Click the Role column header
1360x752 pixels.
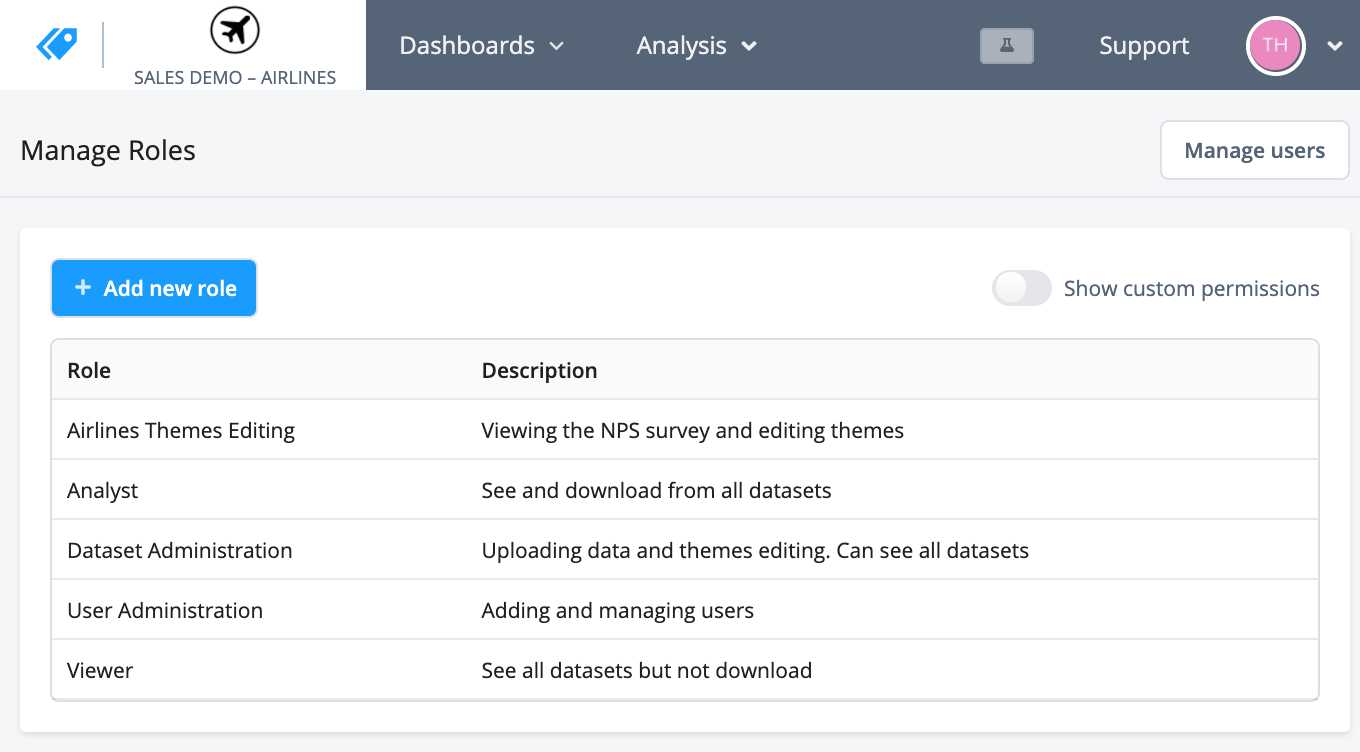point(89,370)
